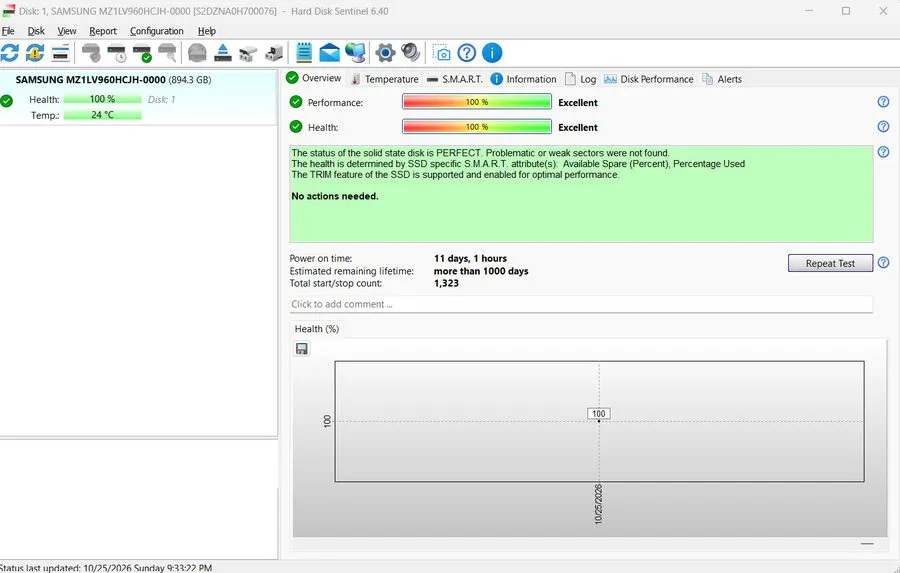This screenshot has width=900, height=573.
Task: Click the blue Refresh arrows toolbar icon
Action: pos(10,53)
